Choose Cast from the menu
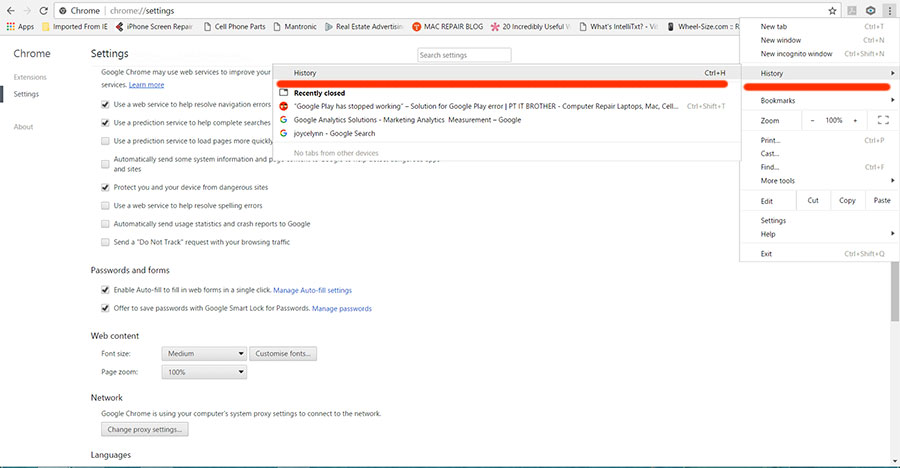The width and height of the screenshot is (900, 468). (x=820, y=153)
